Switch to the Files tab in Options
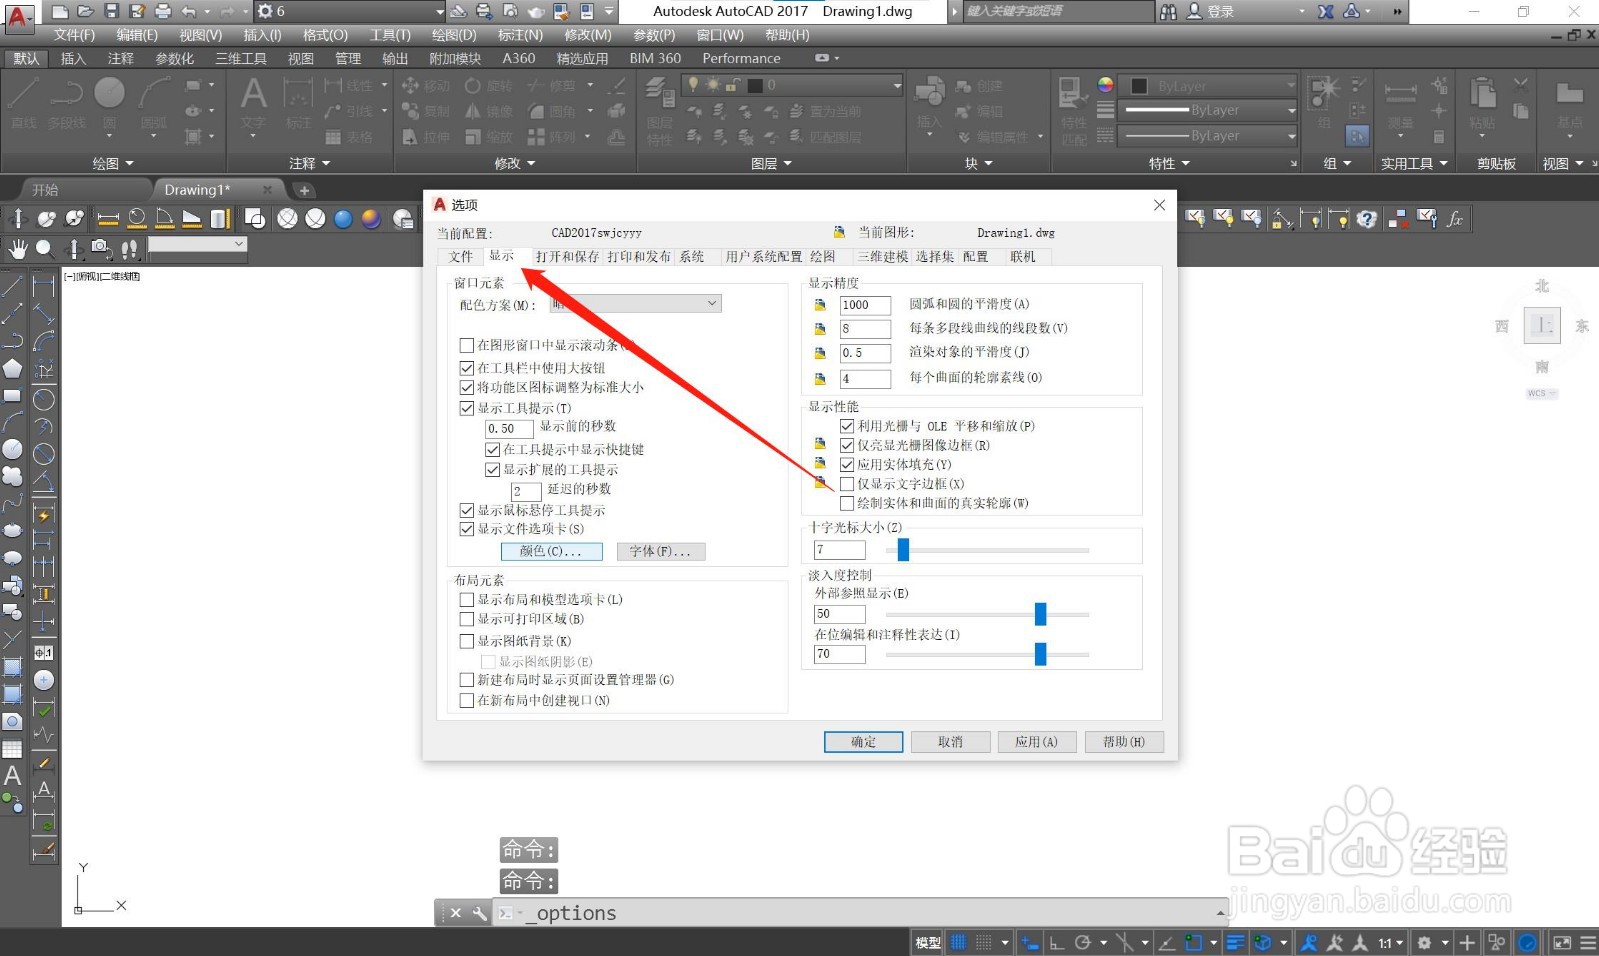Screen dimensions: 1599x956 pyautogui.click(x=460, y=257)
